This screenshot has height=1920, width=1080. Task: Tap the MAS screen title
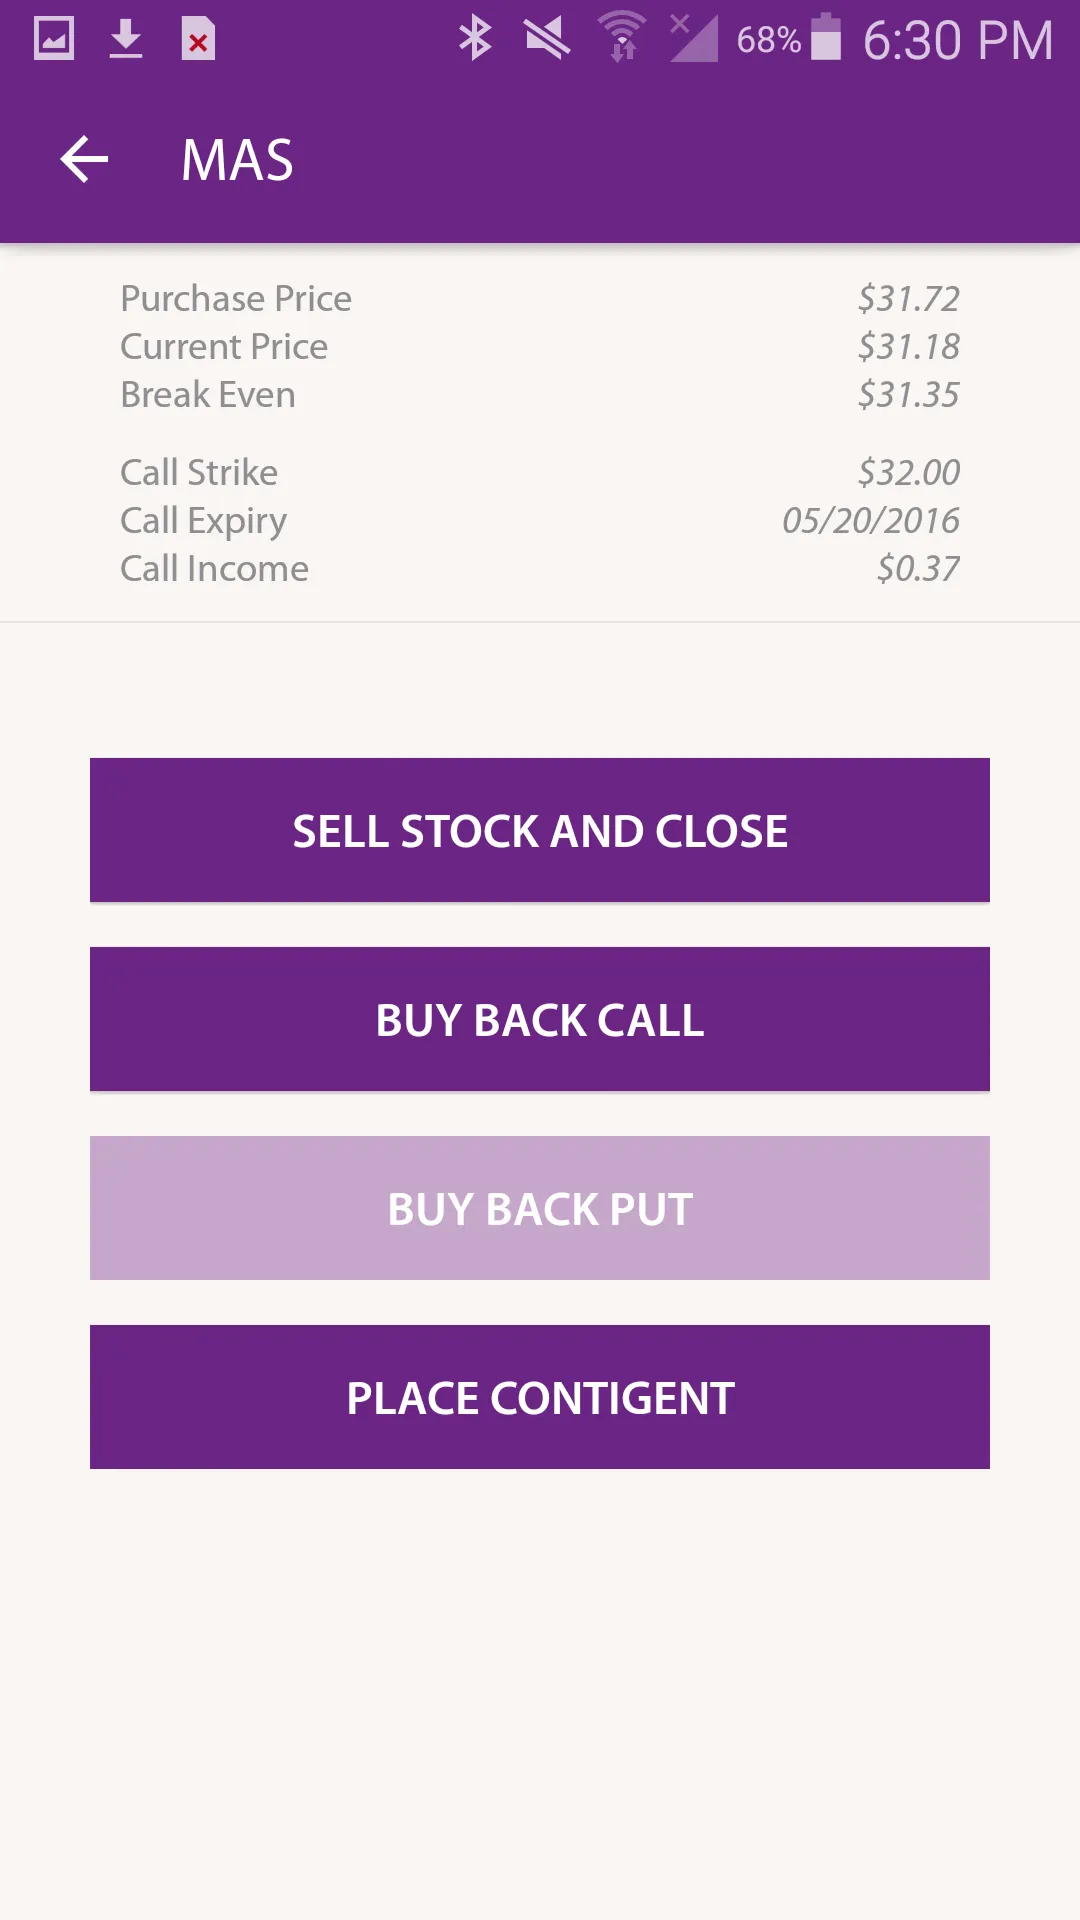click(x=238, y=160)
